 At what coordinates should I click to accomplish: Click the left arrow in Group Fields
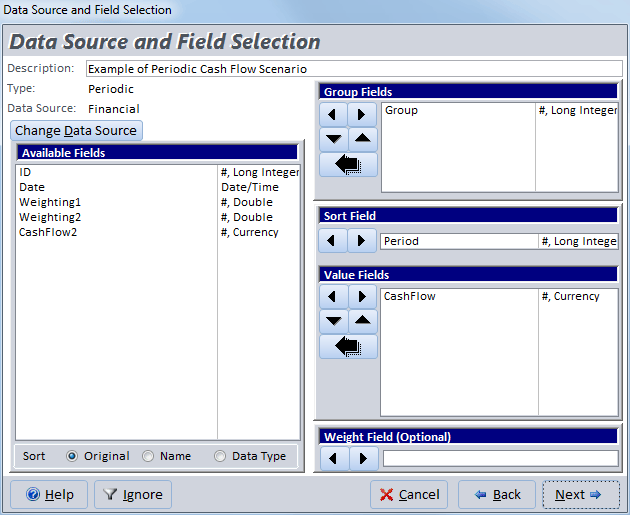point(333,114)
